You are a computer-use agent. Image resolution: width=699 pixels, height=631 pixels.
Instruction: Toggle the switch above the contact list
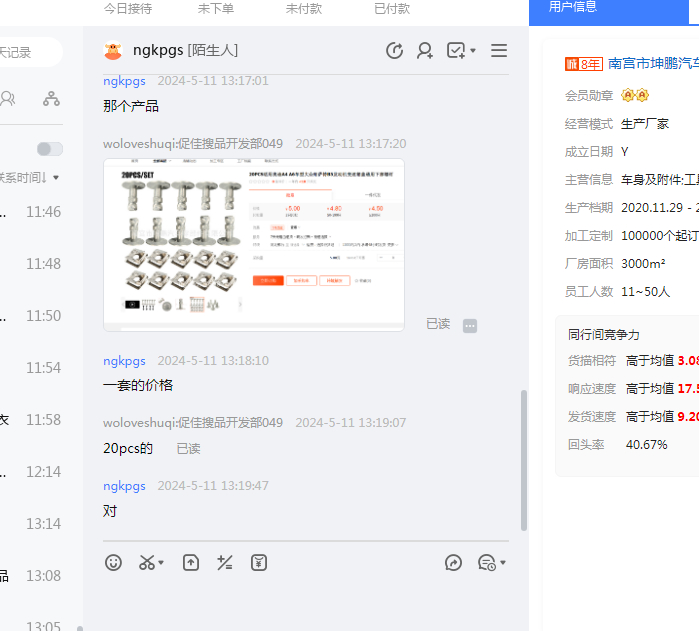49,149
